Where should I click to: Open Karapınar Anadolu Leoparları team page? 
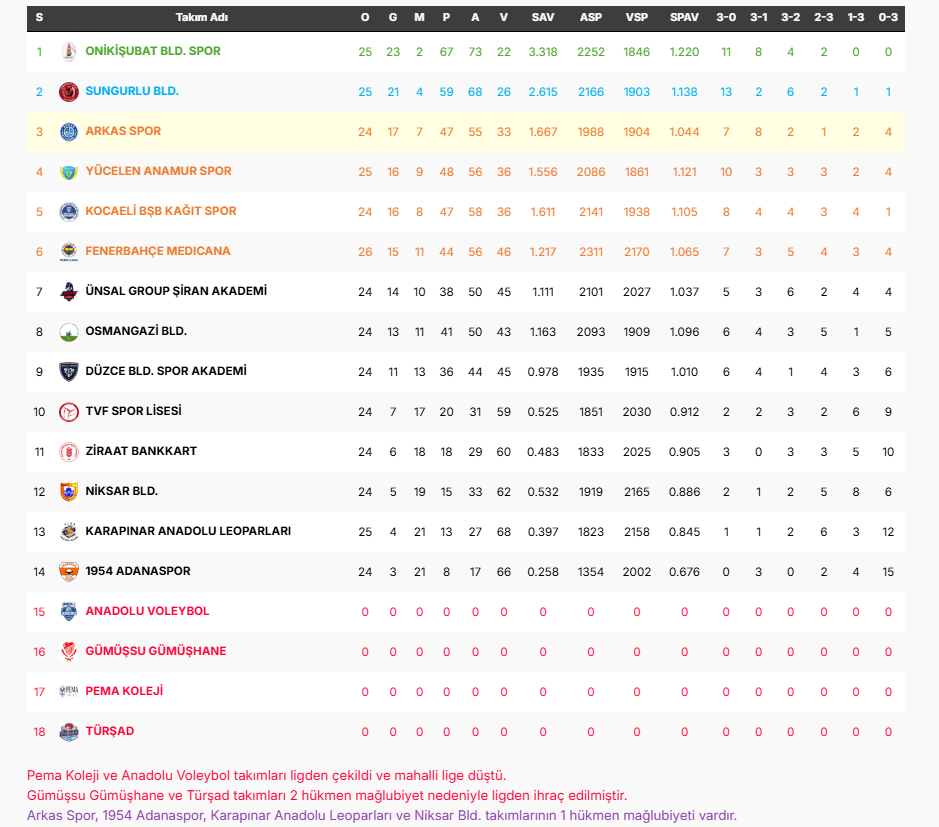coord(188,531)
